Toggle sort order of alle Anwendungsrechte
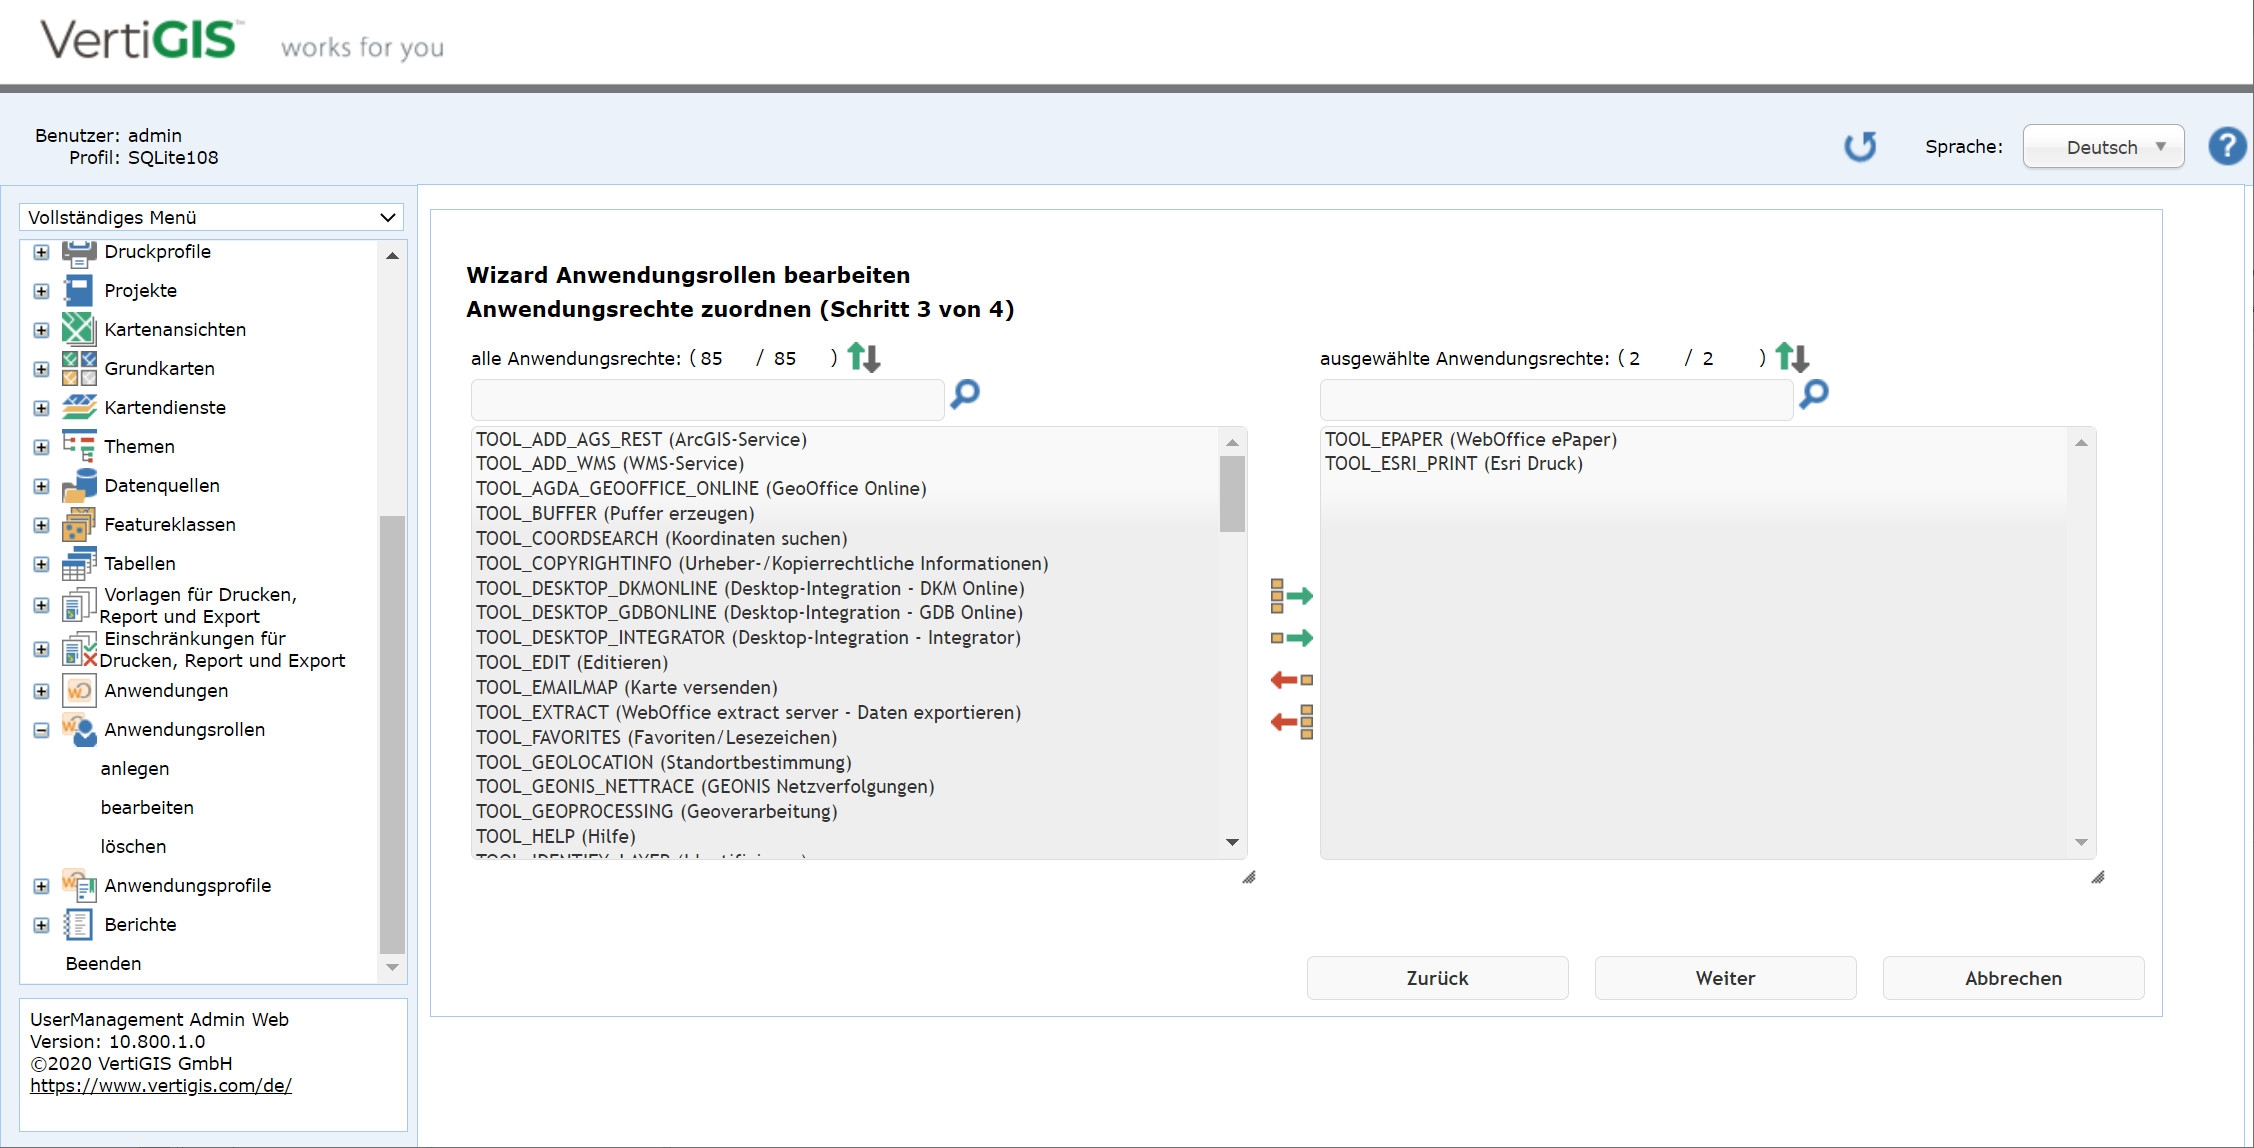The image size is (2254, 1148). pos(863,357)
